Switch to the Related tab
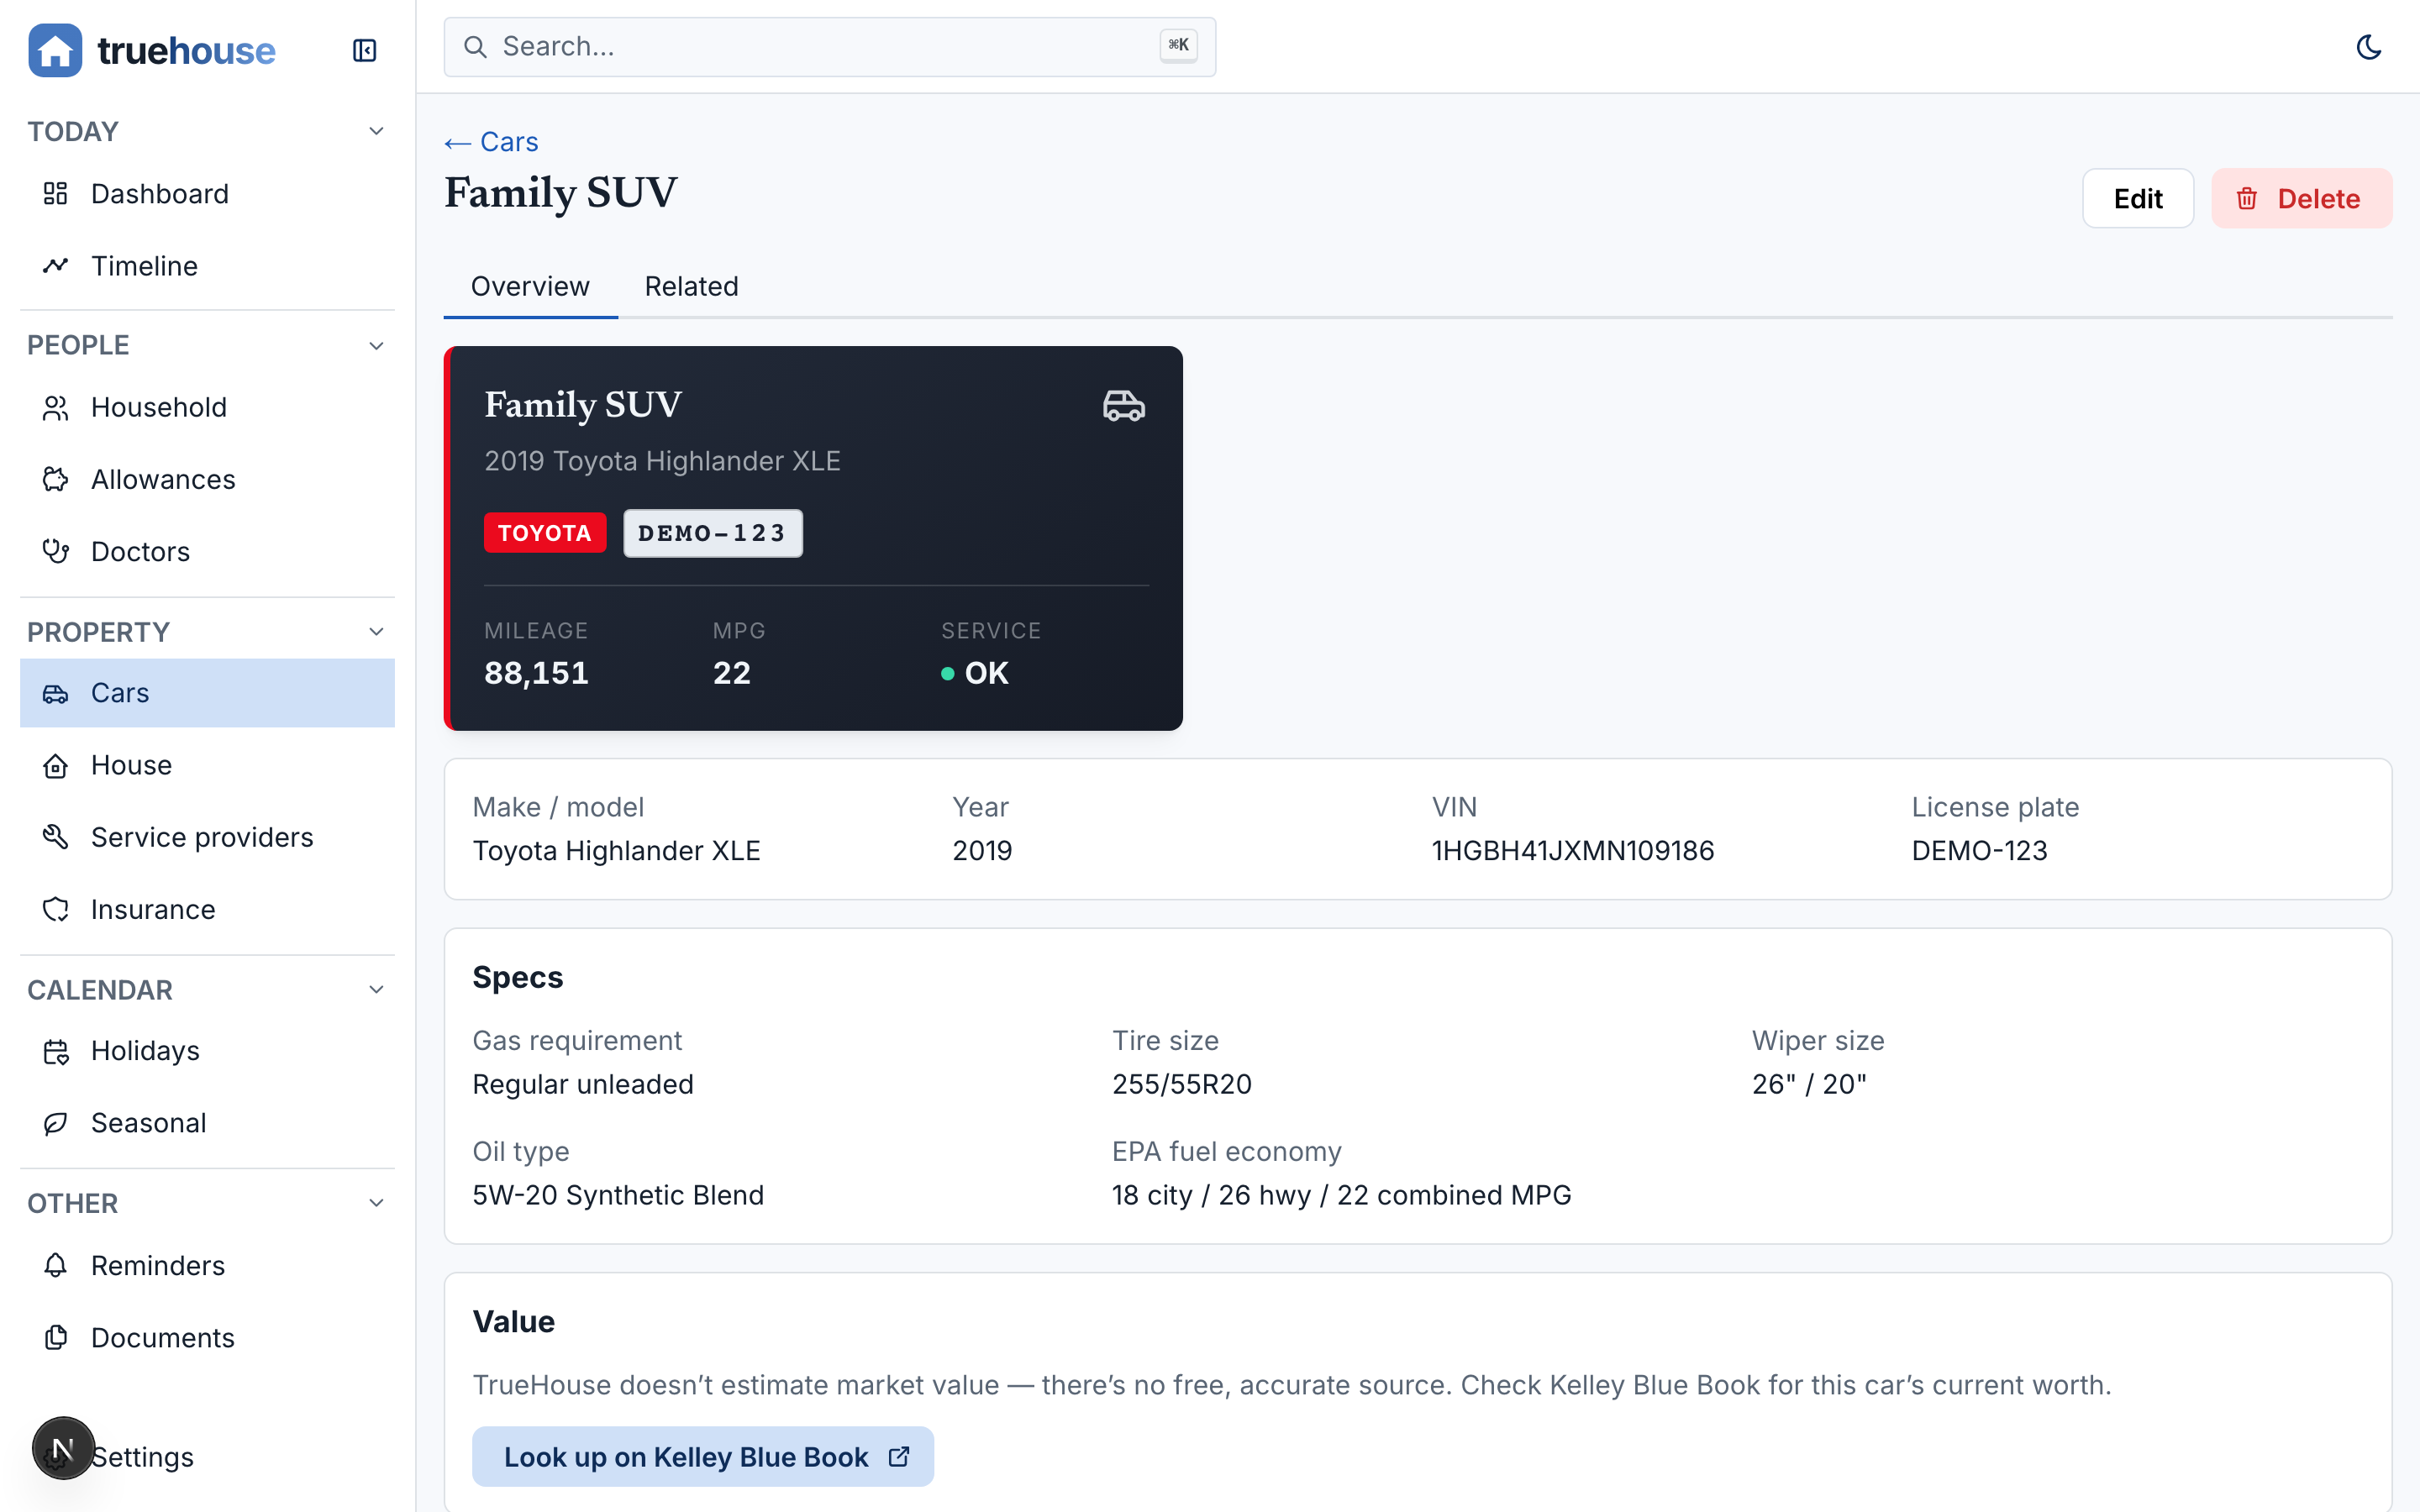Screen dimensions: 2420x1512 [691, 286]
